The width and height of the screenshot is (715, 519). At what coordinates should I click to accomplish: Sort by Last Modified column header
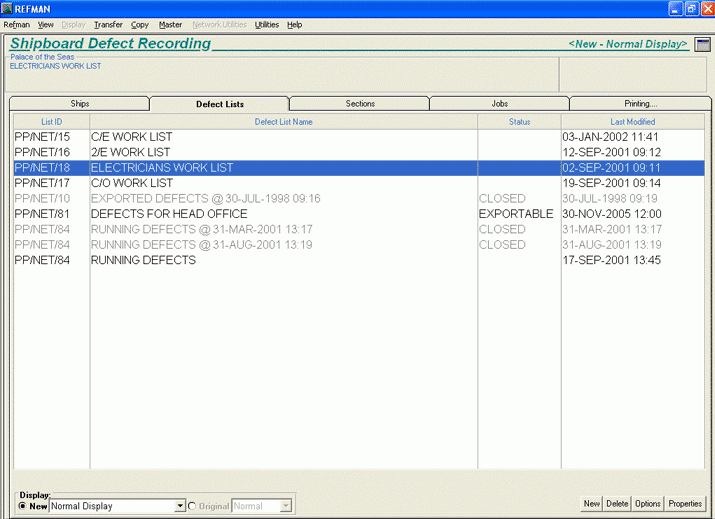(632, 122)
